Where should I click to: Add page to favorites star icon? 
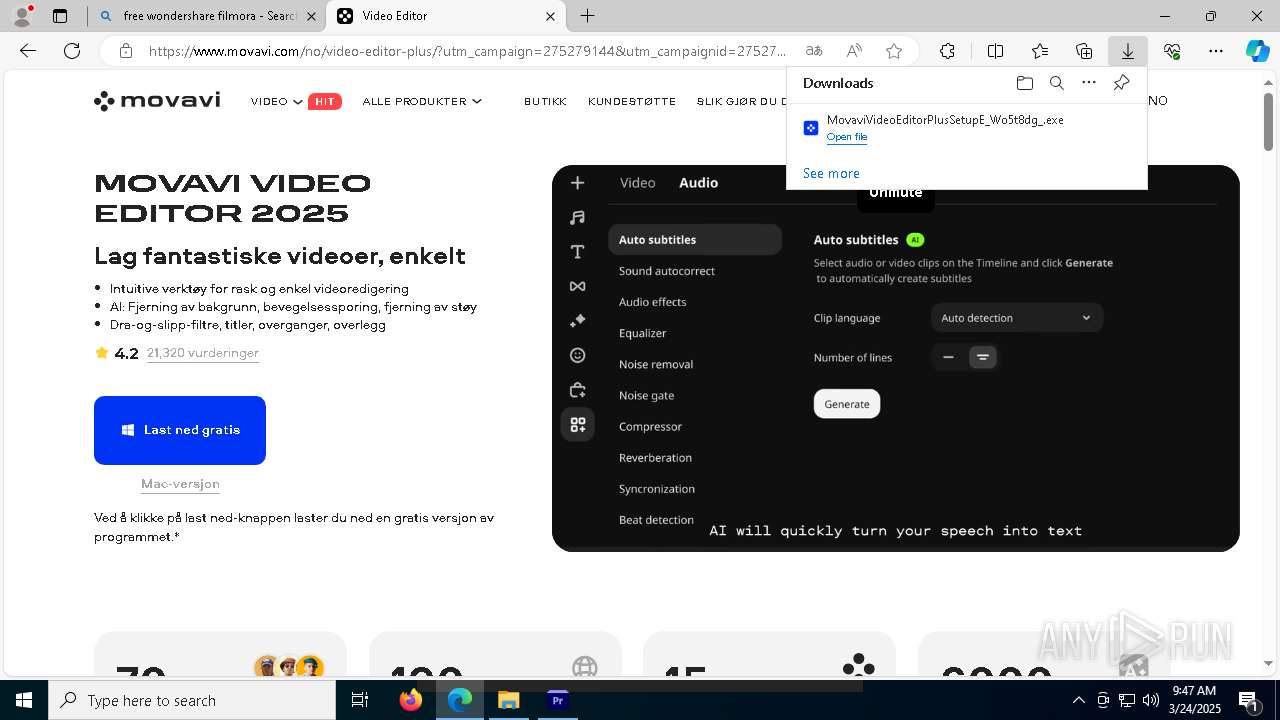pos(894,51)
